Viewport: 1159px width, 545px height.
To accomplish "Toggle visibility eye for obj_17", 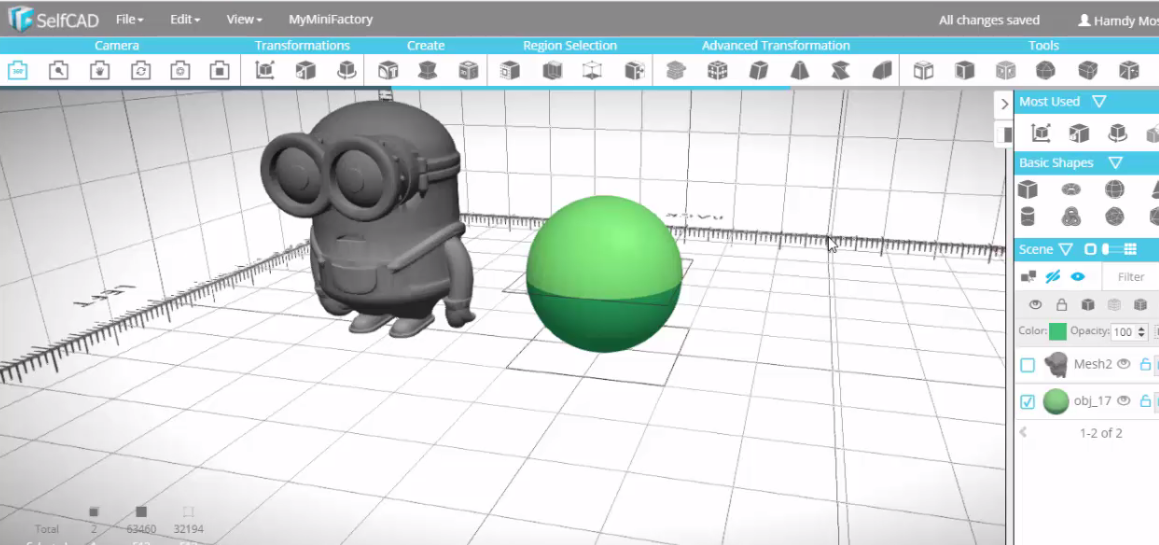I will 1124,401.
